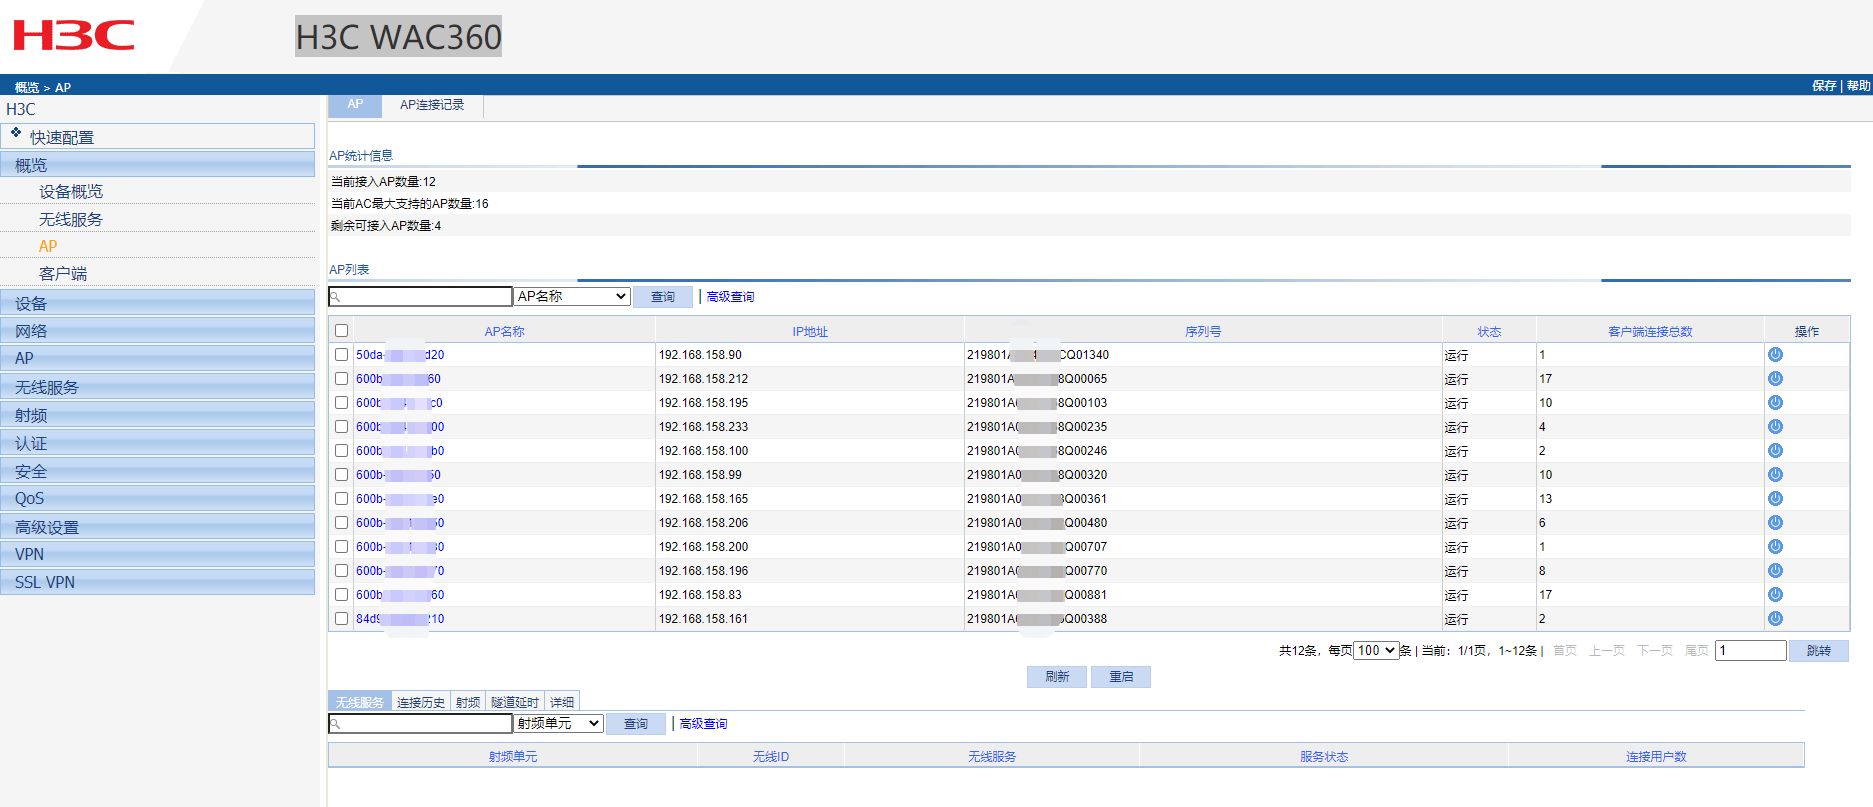Open the 射频单元 filter dropdown
The height and width of the screenshot is (807, 1873).
pyautogui.click(x=559, y=723)
